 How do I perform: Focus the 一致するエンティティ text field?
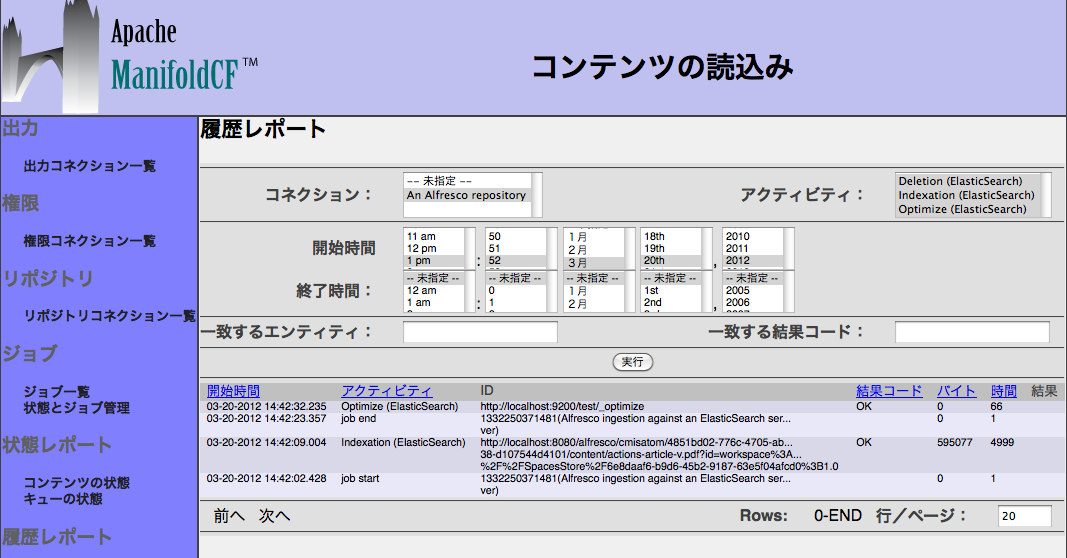point(480,332)
